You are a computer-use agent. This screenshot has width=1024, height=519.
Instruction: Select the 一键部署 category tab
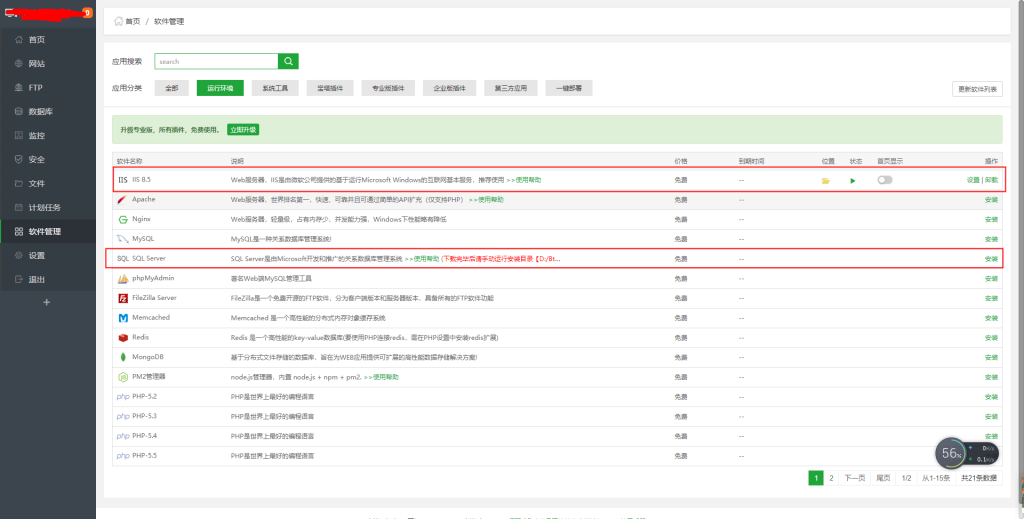coord(569,88)
